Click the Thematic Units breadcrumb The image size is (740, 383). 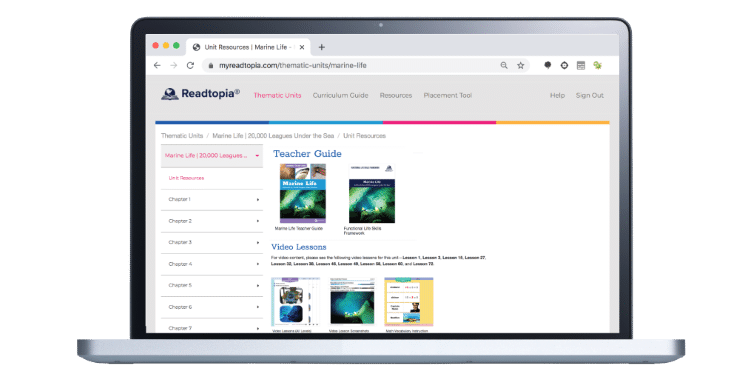pyautogui.click(x=182, y=136)
